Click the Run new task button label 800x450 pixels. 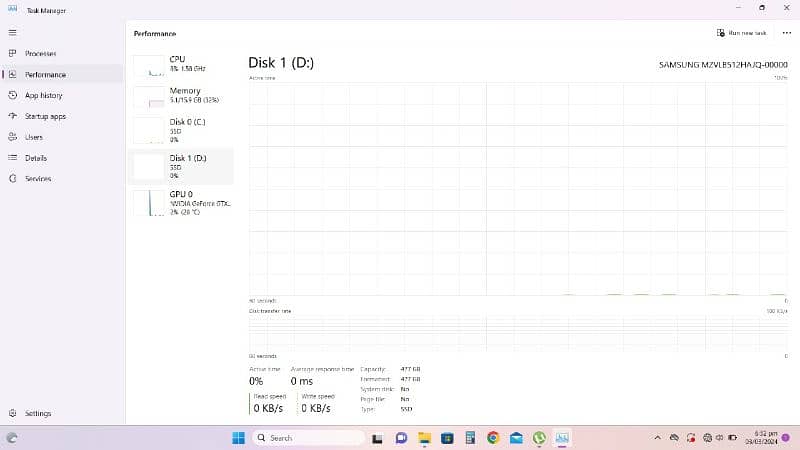tap(747, 33)
